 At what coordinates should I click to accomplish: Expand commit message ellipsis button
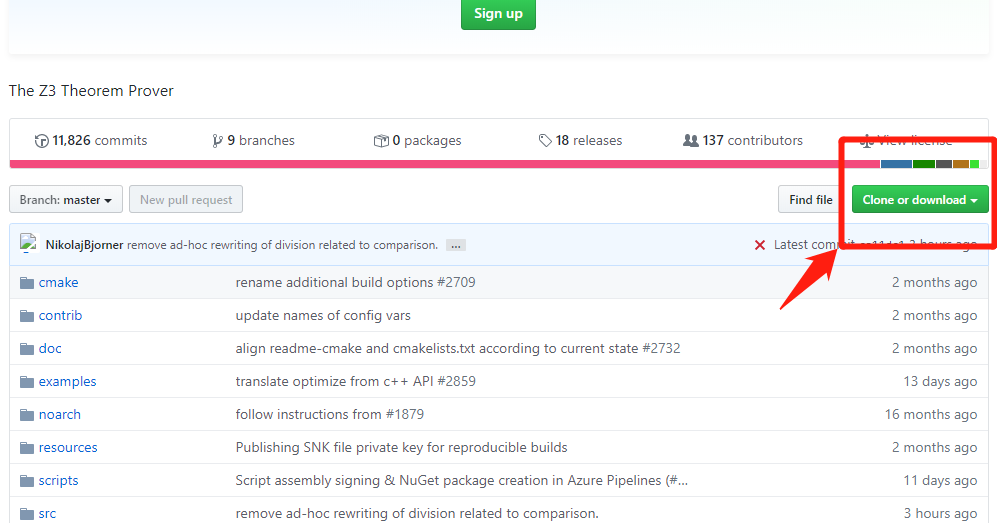click(x=456, y=245)
